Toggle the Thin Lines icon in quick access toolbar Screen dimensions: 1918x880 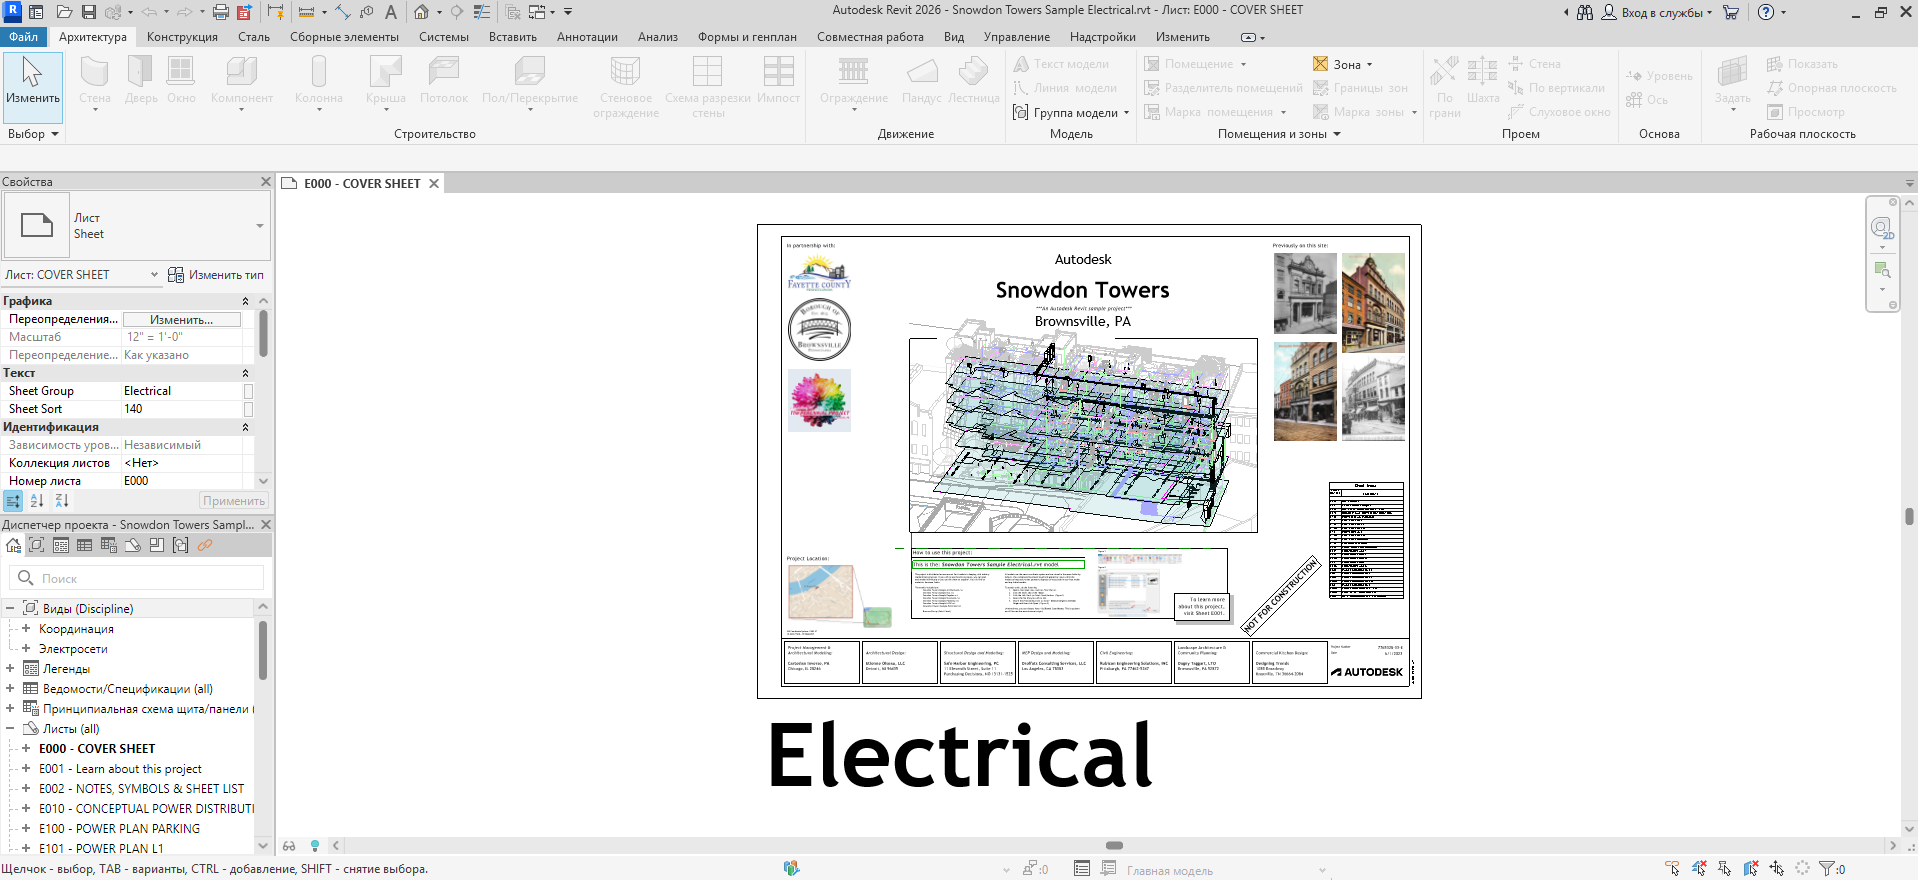tap(482, 12)
